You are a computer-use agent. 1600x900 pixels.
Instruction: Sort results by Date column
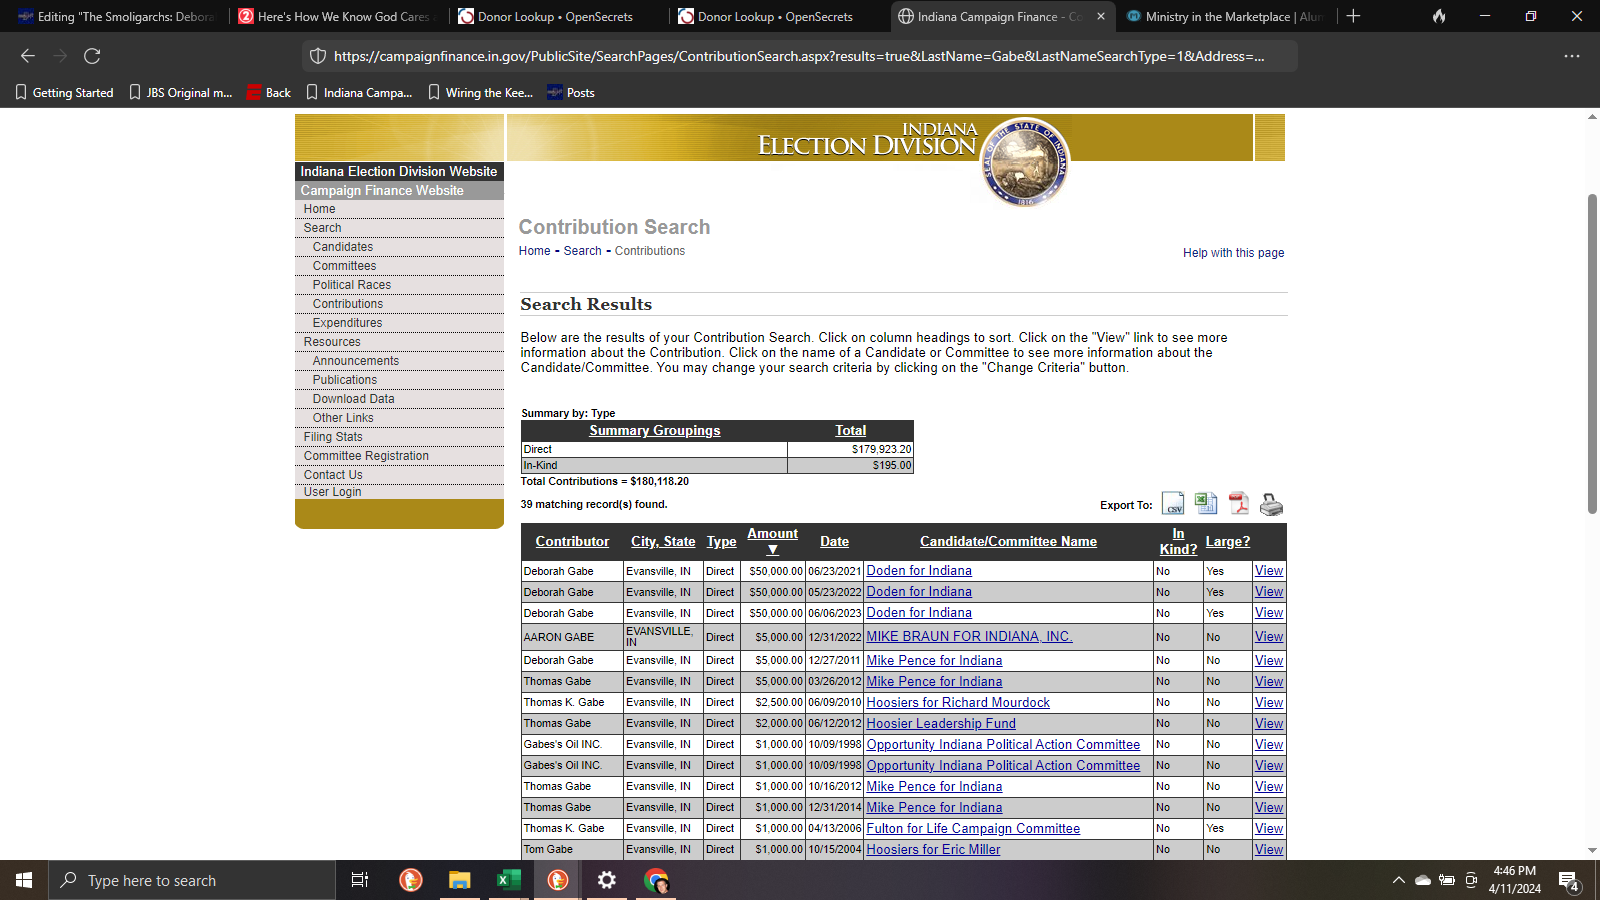click(834, 542)
